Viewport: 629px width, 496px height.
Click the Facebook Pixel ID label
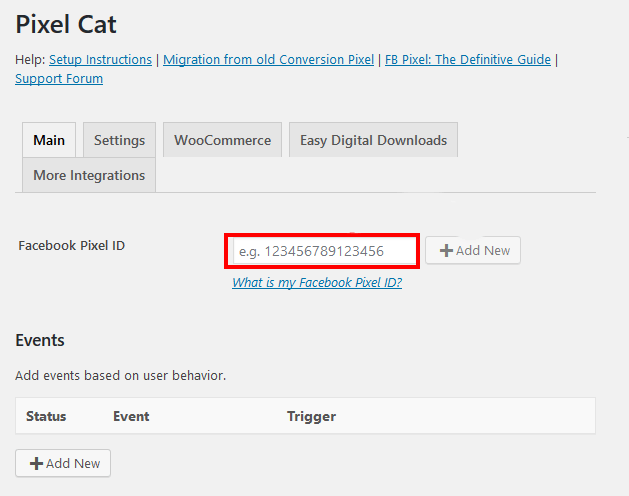(x=71, y=246)
